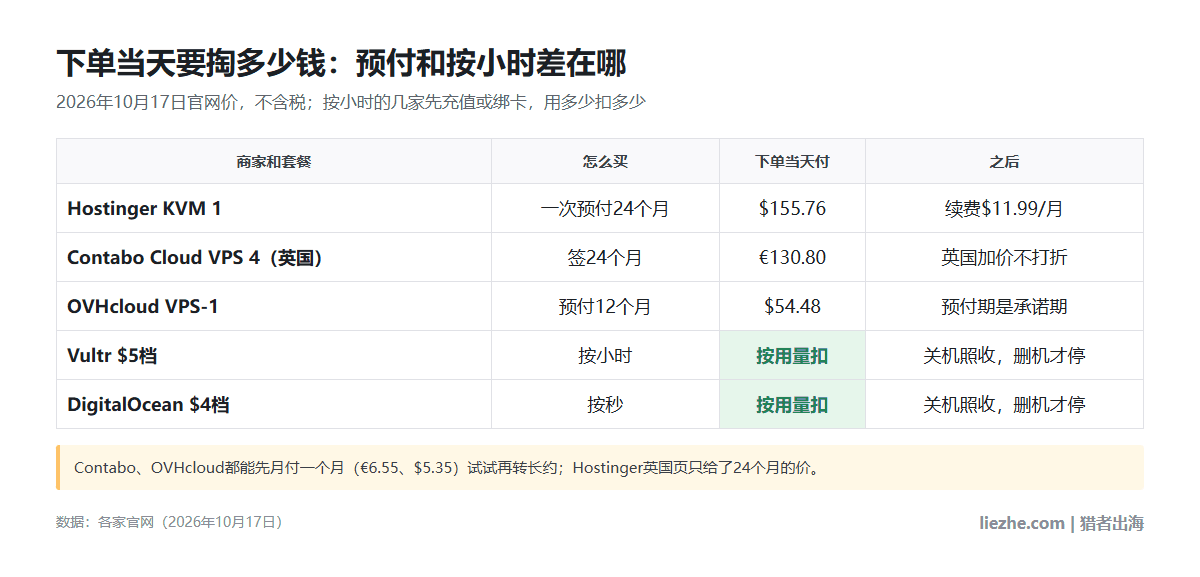This screenshot has height=577, width=1200.
Task: Click the subtitle starting 2026年10月17日官网价
Action: coord(351,102)
